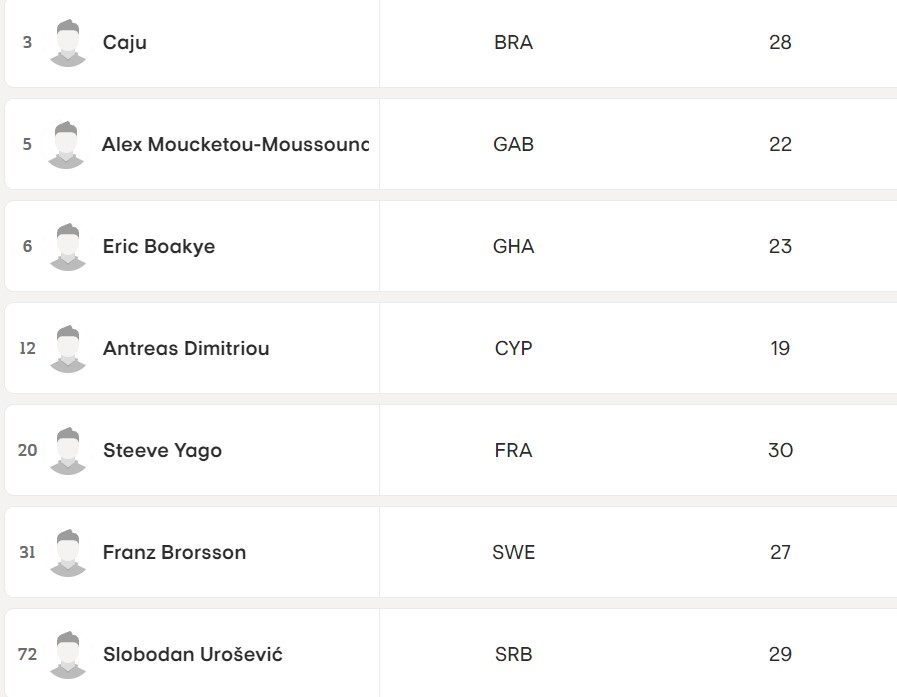The width and height of the screenshot is (897, 697).
Task: Click Antreas Dimitriou's avatar icon
Action: [67, 349]
